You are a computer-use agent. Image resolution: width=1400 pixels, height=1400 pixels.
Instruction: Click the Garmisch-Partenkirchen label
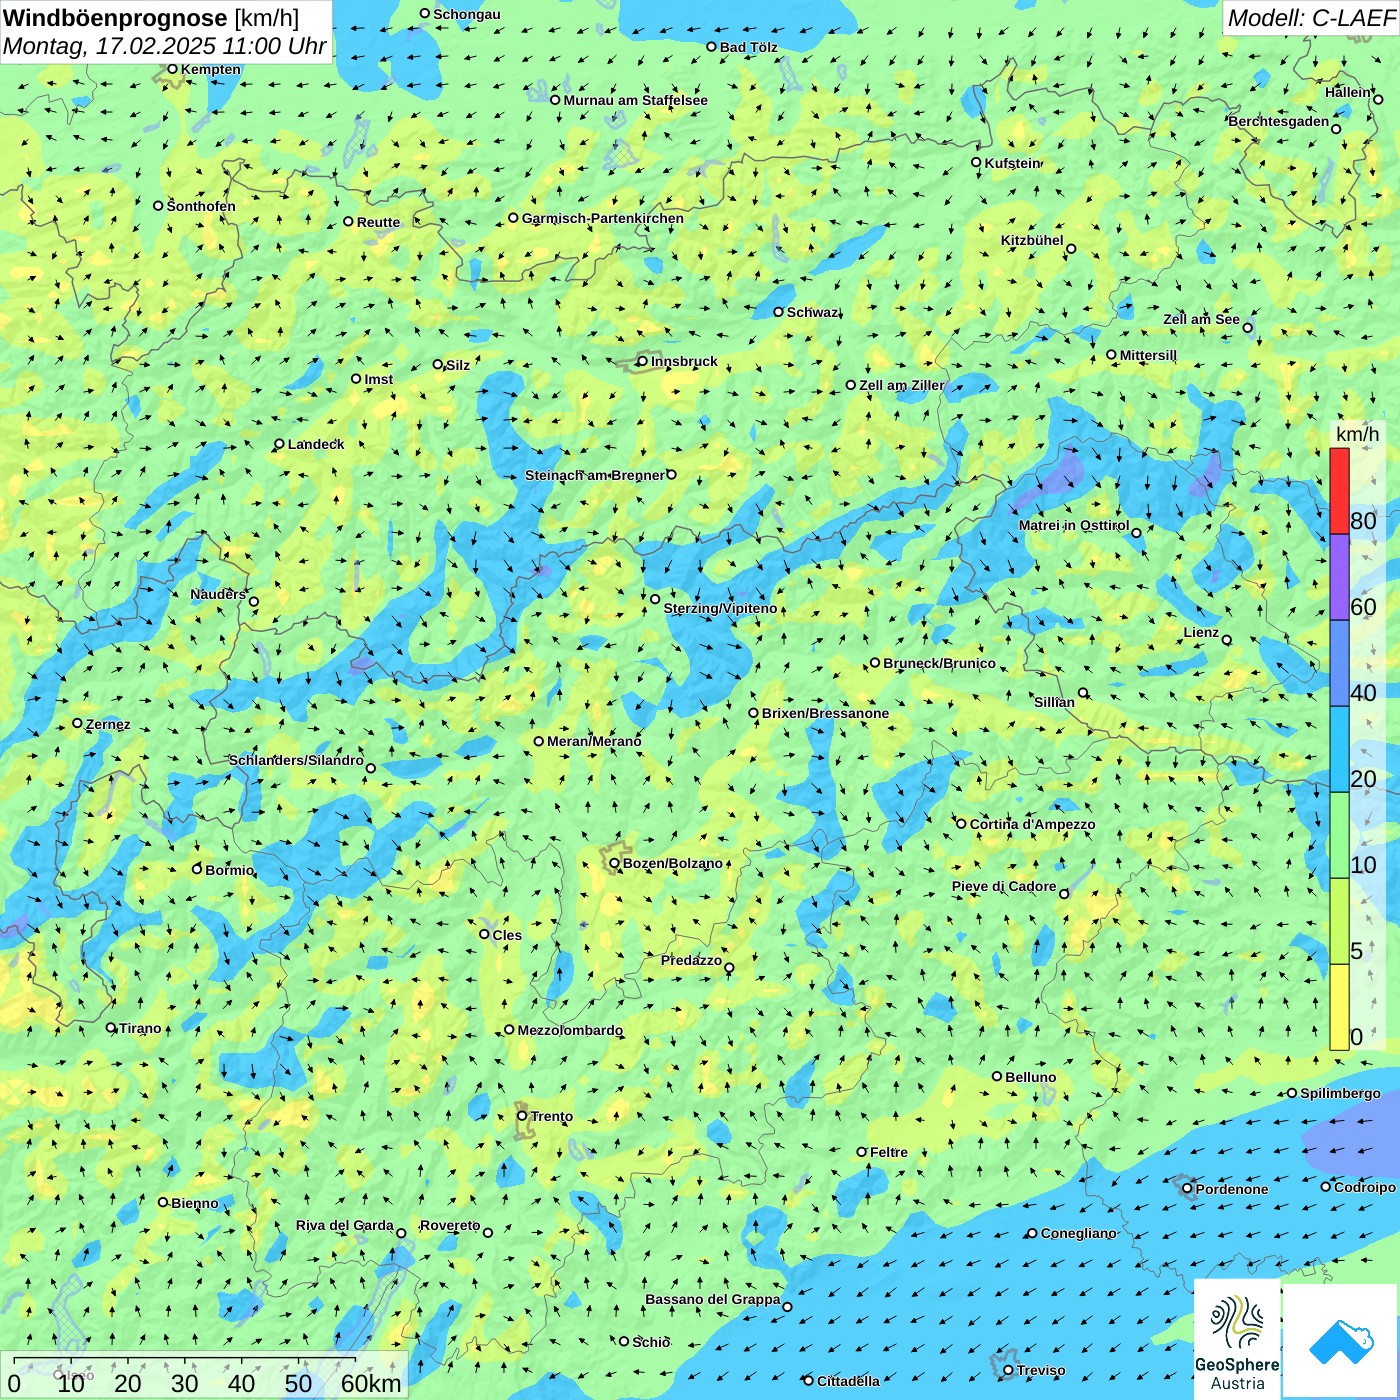(x=603, y=218)
